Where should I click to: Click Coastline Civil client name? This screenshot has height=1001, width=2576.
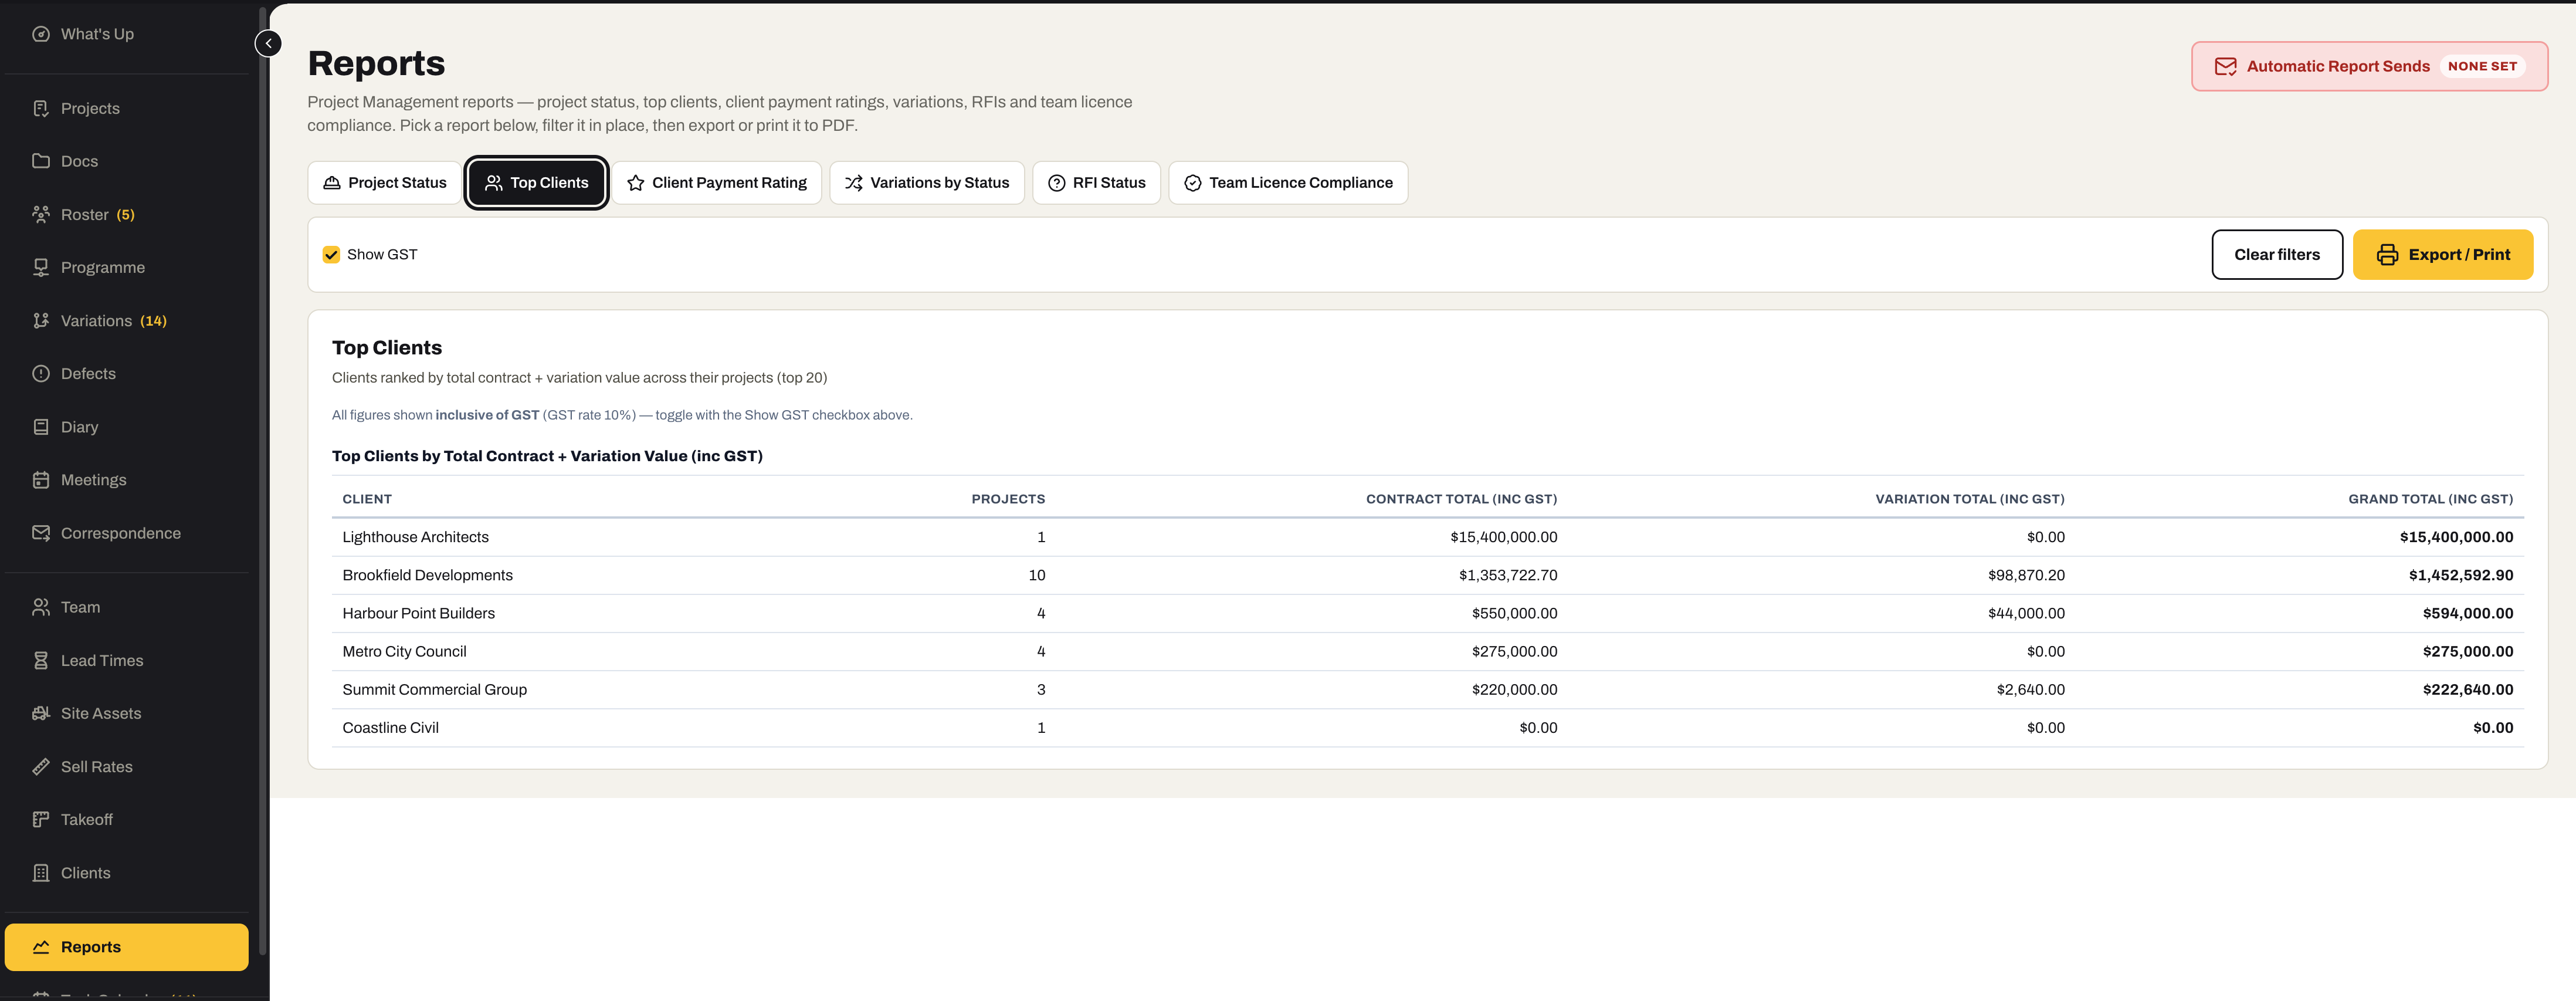[390, 728]
